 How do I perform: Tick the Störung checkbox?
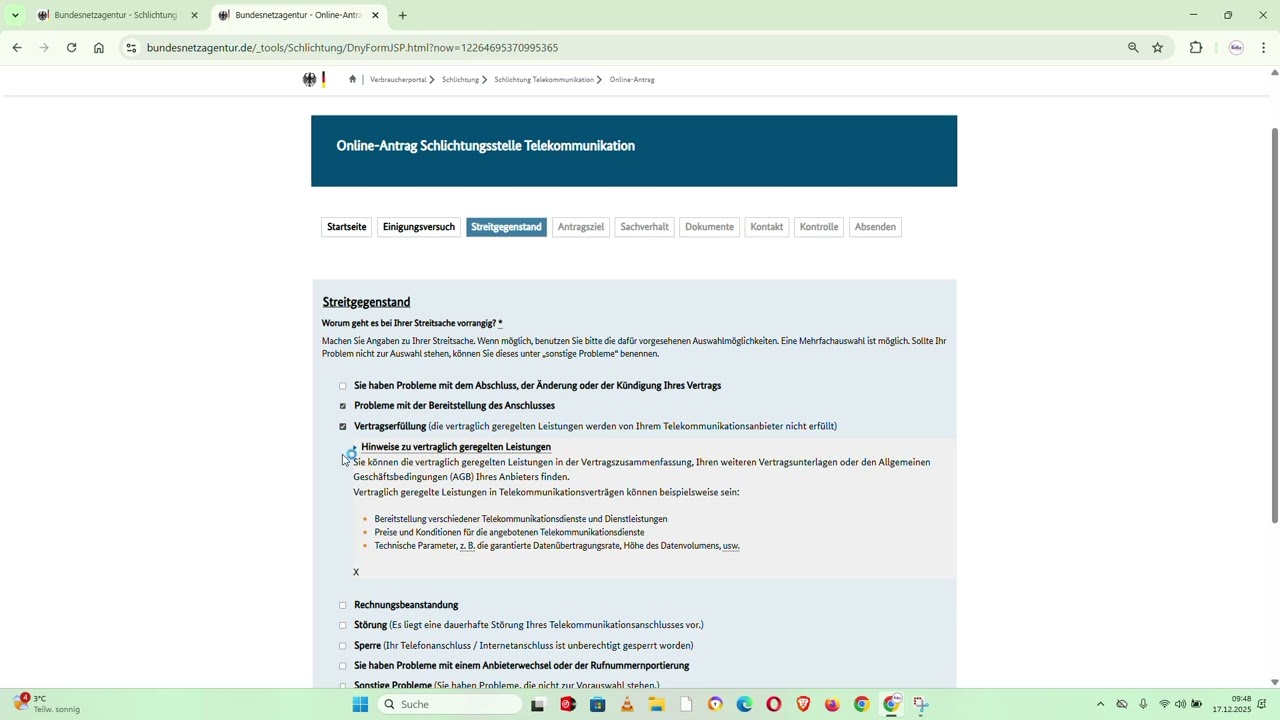tap(342, 626)
